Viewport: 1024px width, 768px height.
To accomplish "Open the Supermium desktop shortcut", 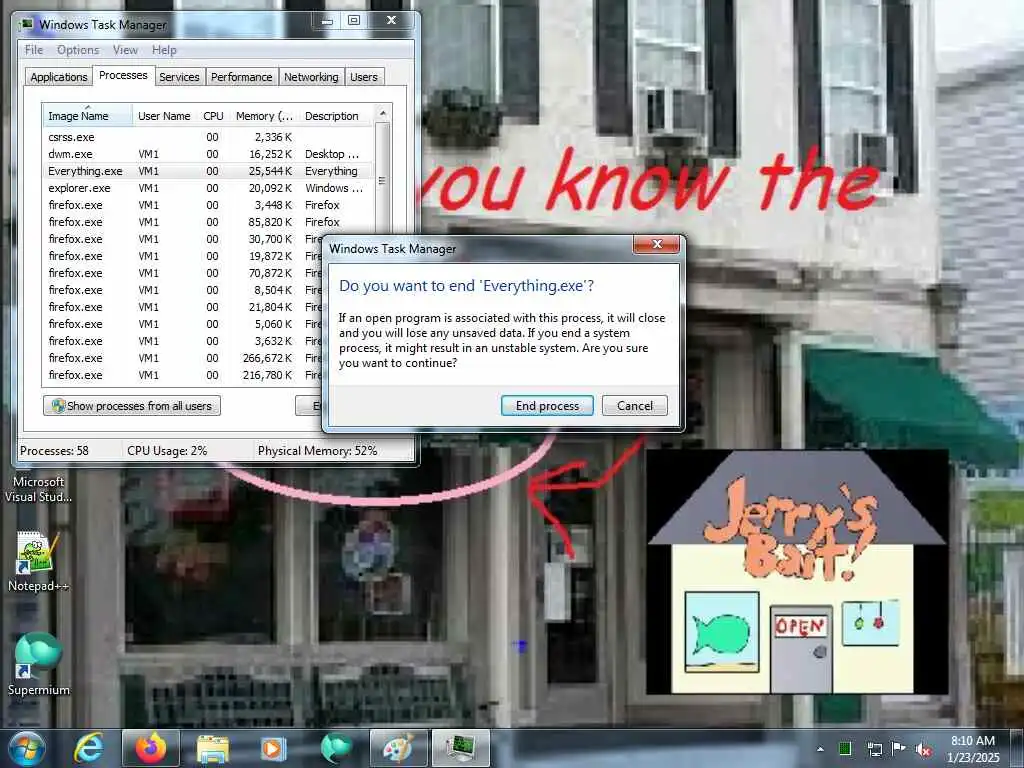I will [38, 663].
